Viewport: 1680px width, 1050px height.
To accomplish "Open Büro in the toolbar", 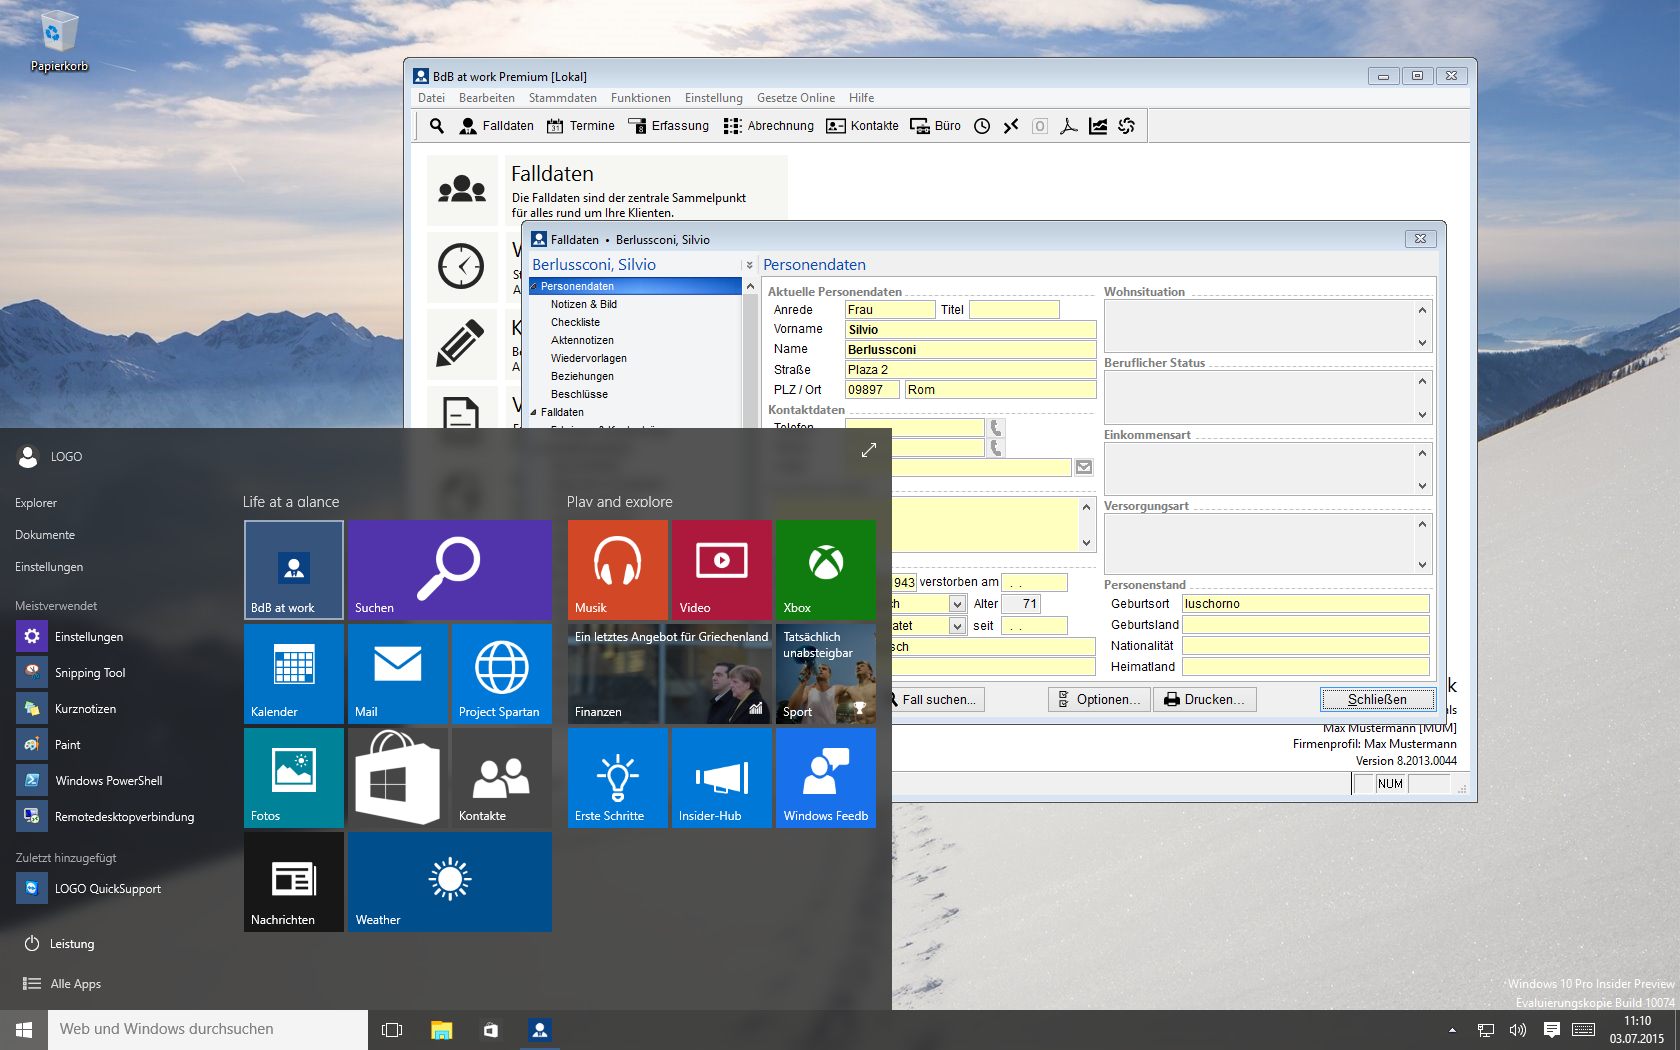I will [936, 126].
